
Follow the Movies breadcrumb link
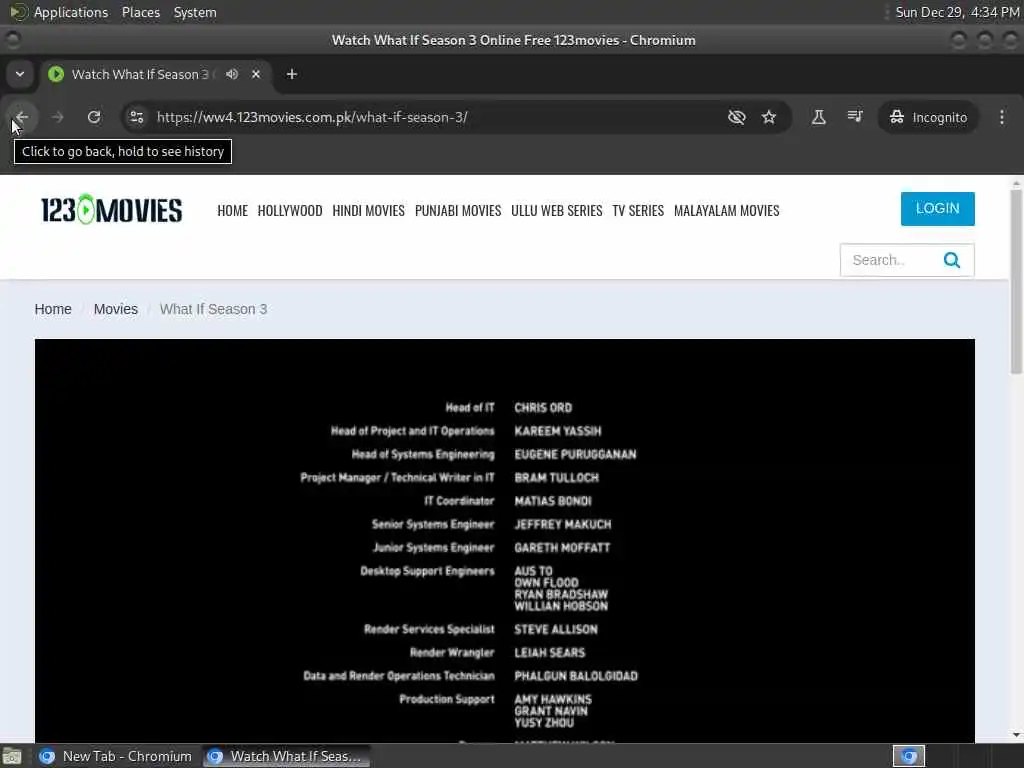tap(116, 310)
